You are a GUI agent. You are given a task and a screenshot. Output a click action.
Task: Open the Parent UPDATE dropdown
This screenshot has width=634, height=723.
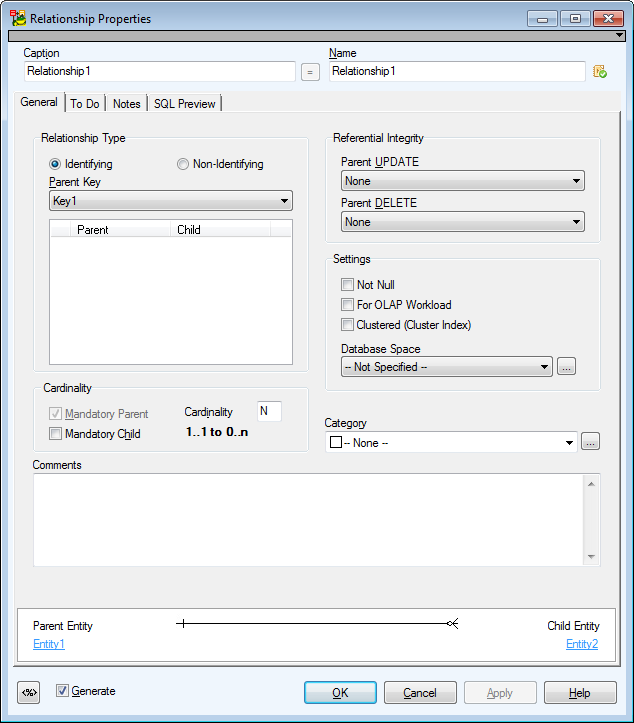pyautogui.click(x=462, y=181)
